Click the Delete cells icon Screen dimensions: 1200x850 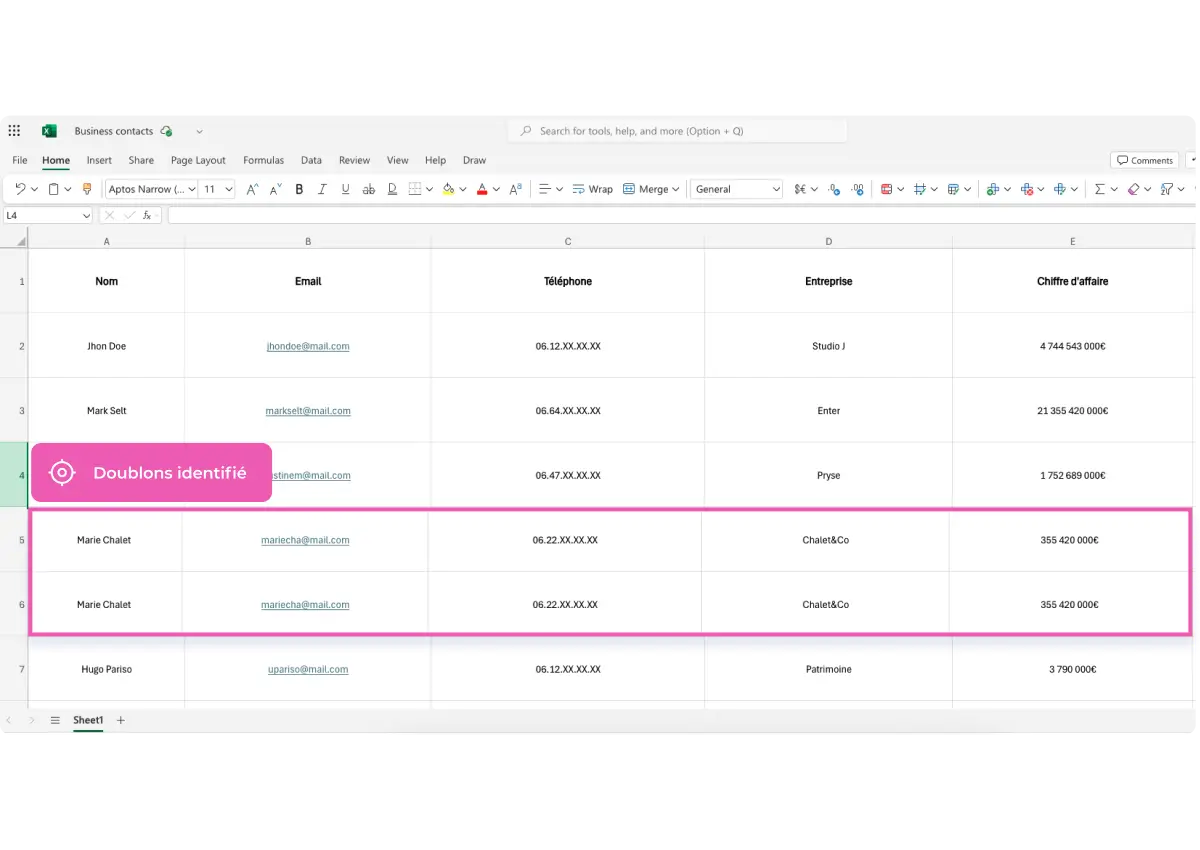coord(1027,189)
